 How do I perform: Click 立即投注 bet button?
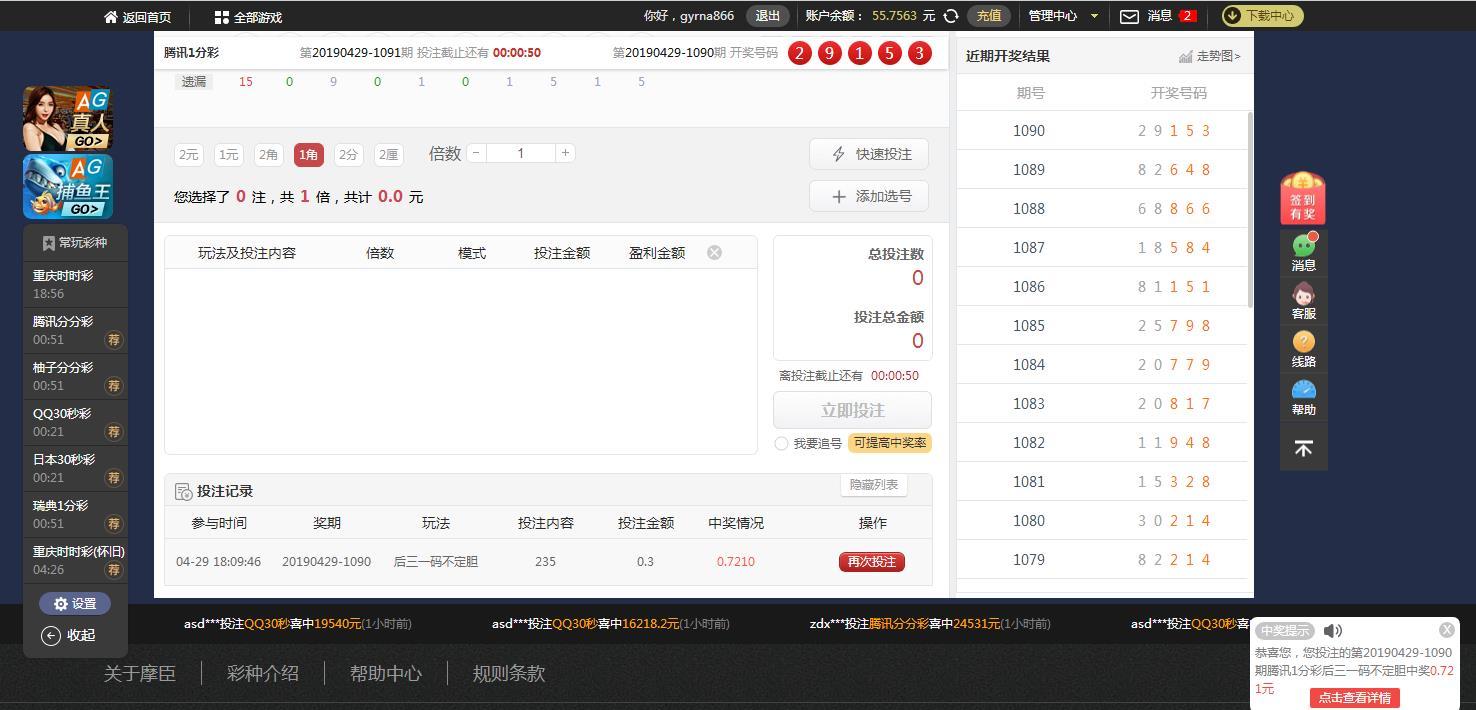tap(852, 410)
